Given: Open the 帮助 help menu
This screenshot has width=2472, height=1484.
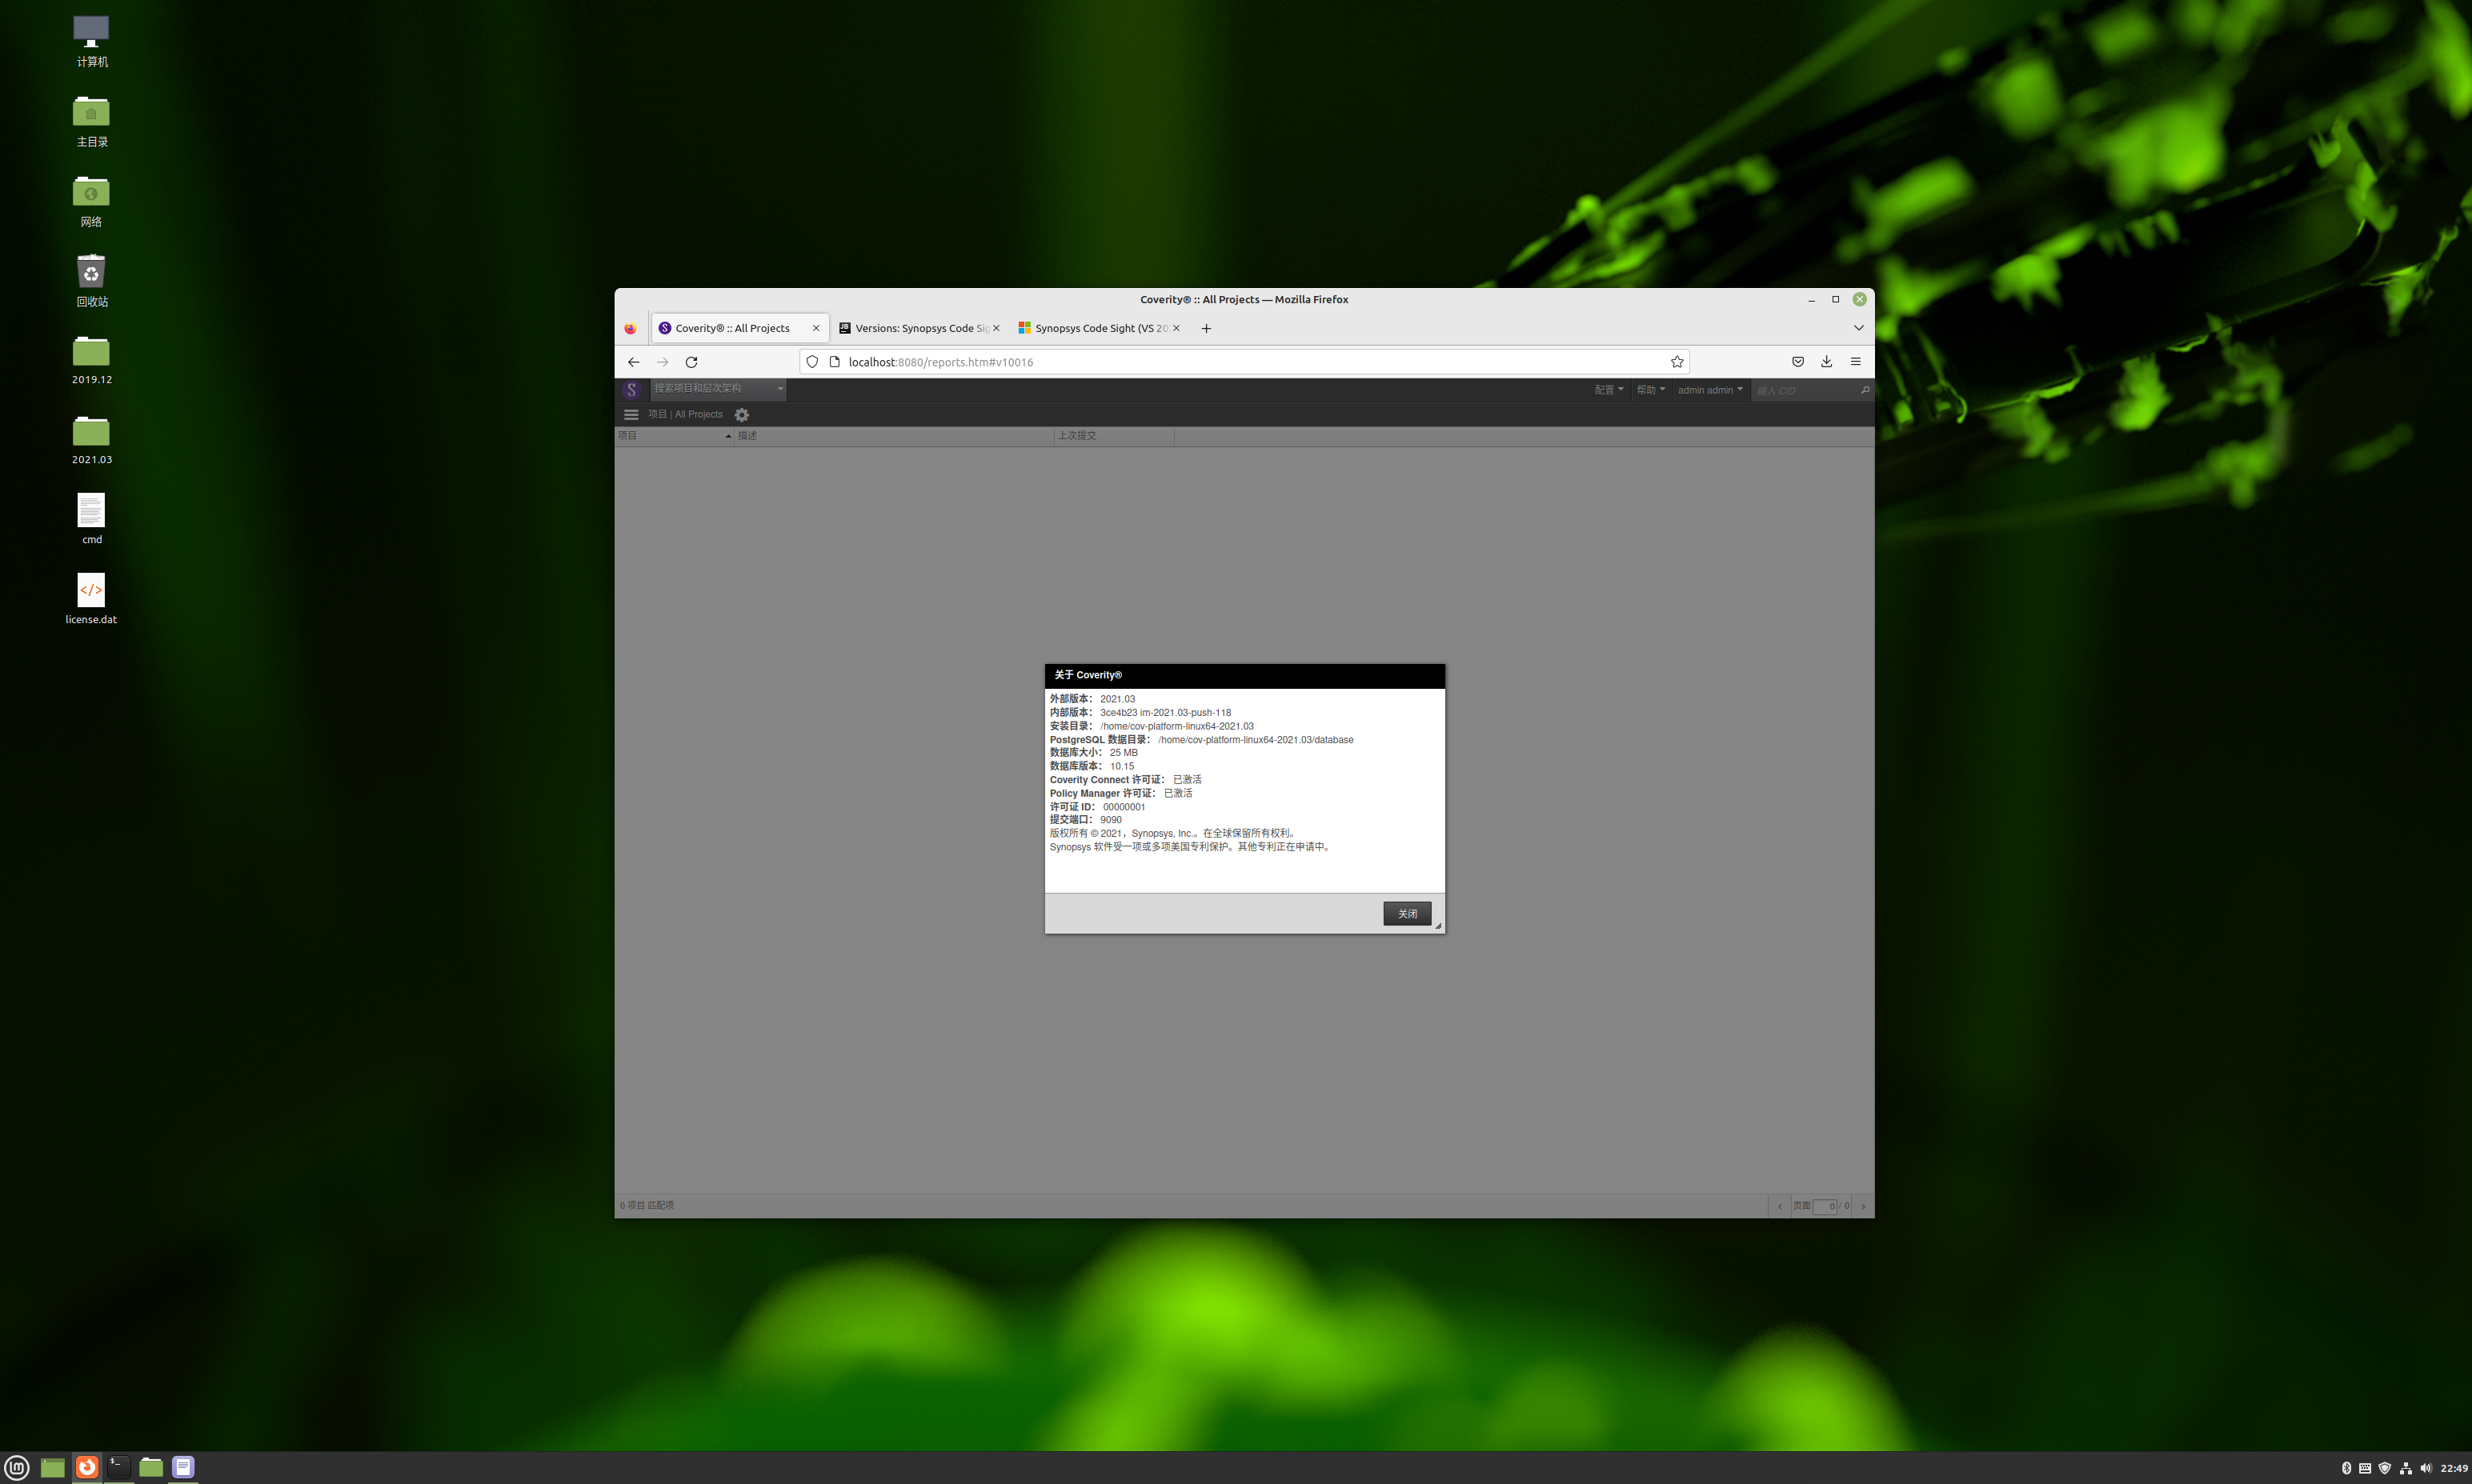Looking at the screenshot, I should (1651, 390).
